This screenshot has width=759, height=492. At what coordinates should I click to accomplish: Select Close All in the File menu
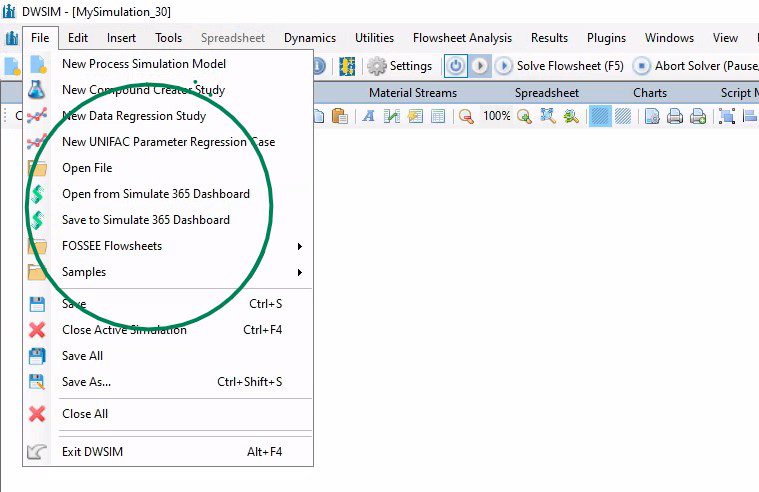(167, 414)
